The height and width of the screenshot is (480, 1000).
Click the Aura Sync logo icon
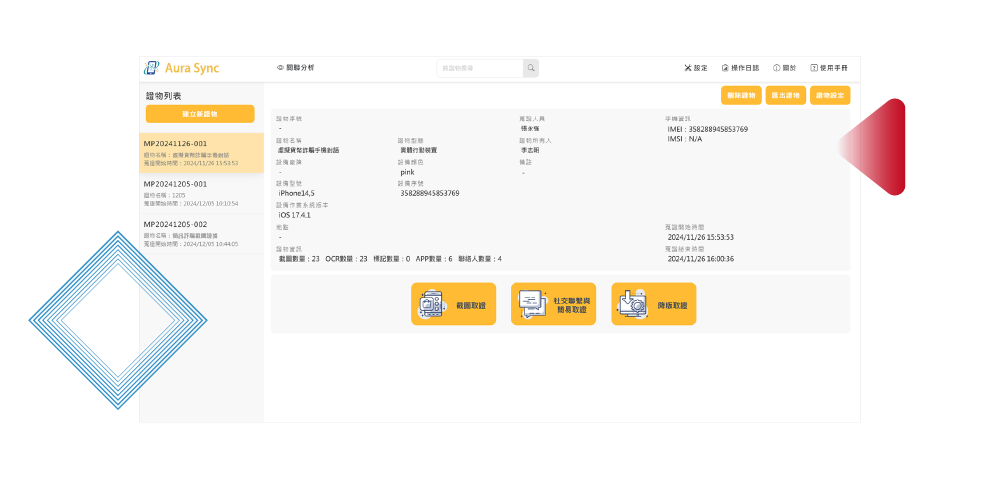tap(151, 68)
